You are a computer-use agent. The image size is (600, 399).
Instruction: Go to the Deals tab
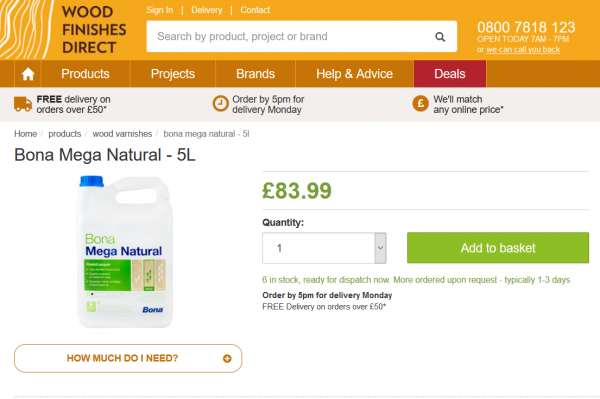click(x=450, y=74)
